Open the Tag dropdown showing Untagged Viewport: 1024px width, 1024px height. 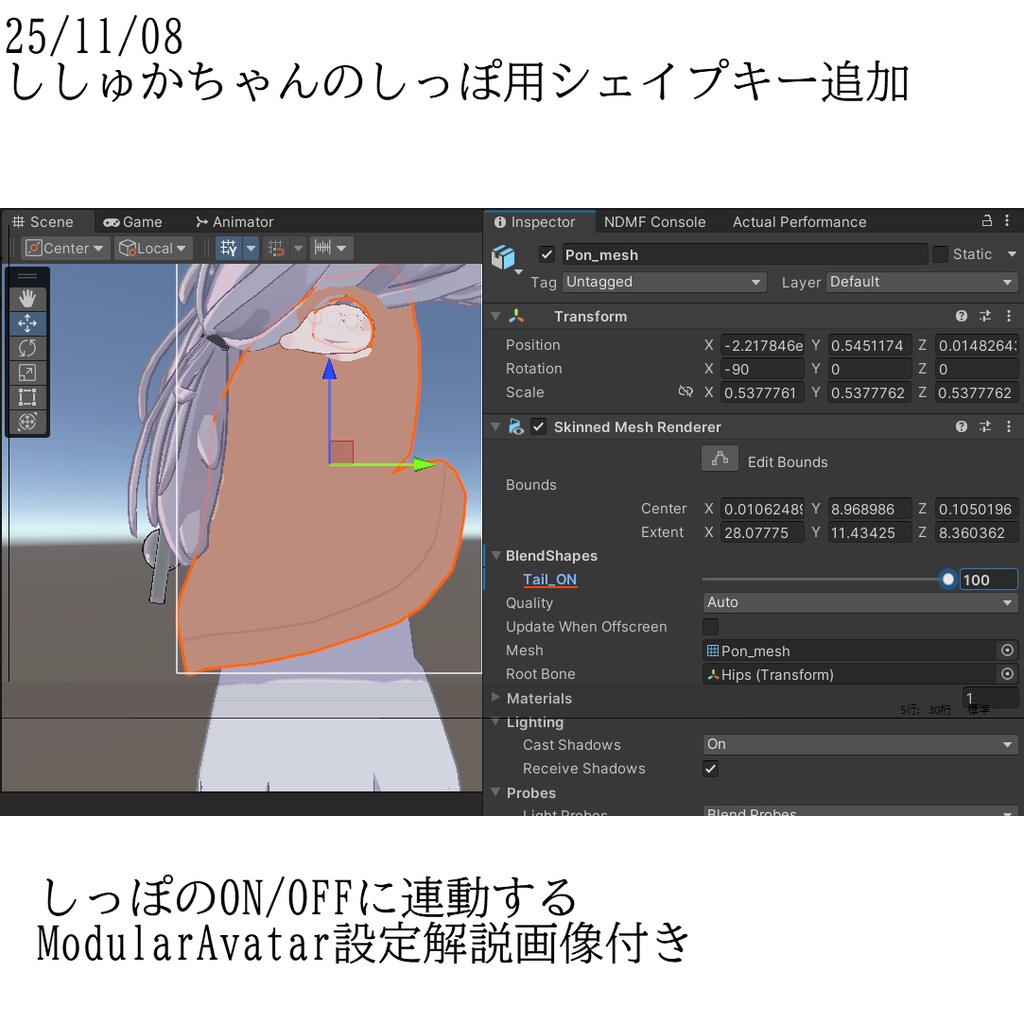(663, 282)
